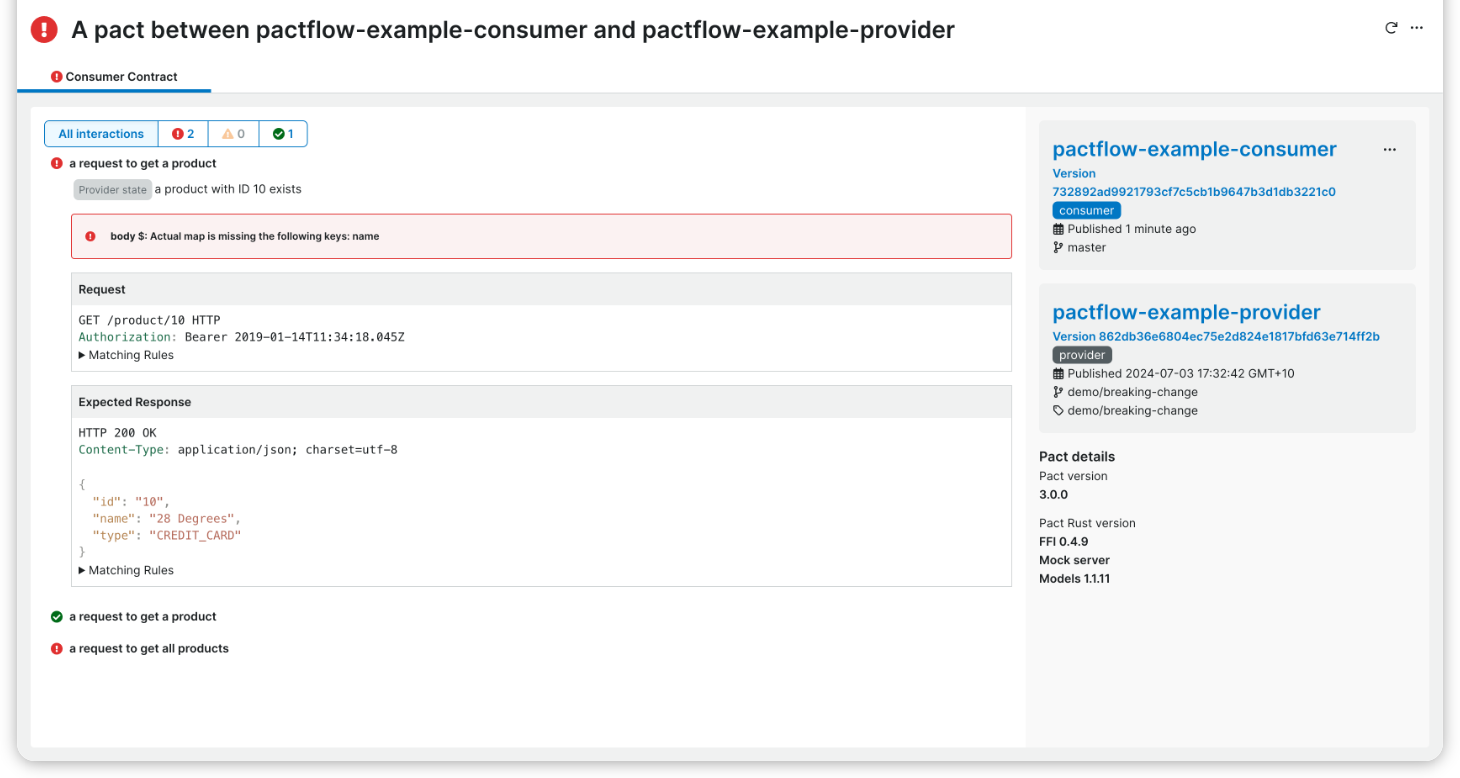Click the error icon beside a request to get all products
The width and height of the screenshot is (1460, 778).
(57, 648)
